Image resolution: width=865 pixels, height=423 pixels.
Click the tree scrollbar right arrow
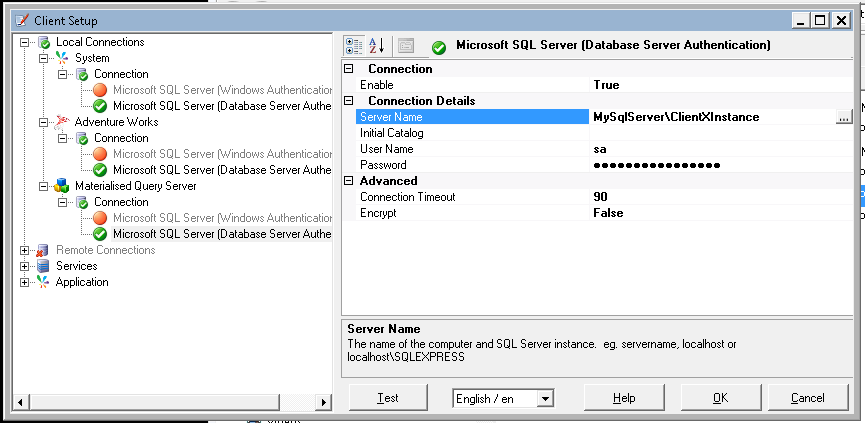pyautogui.click(x=324, y=403)
